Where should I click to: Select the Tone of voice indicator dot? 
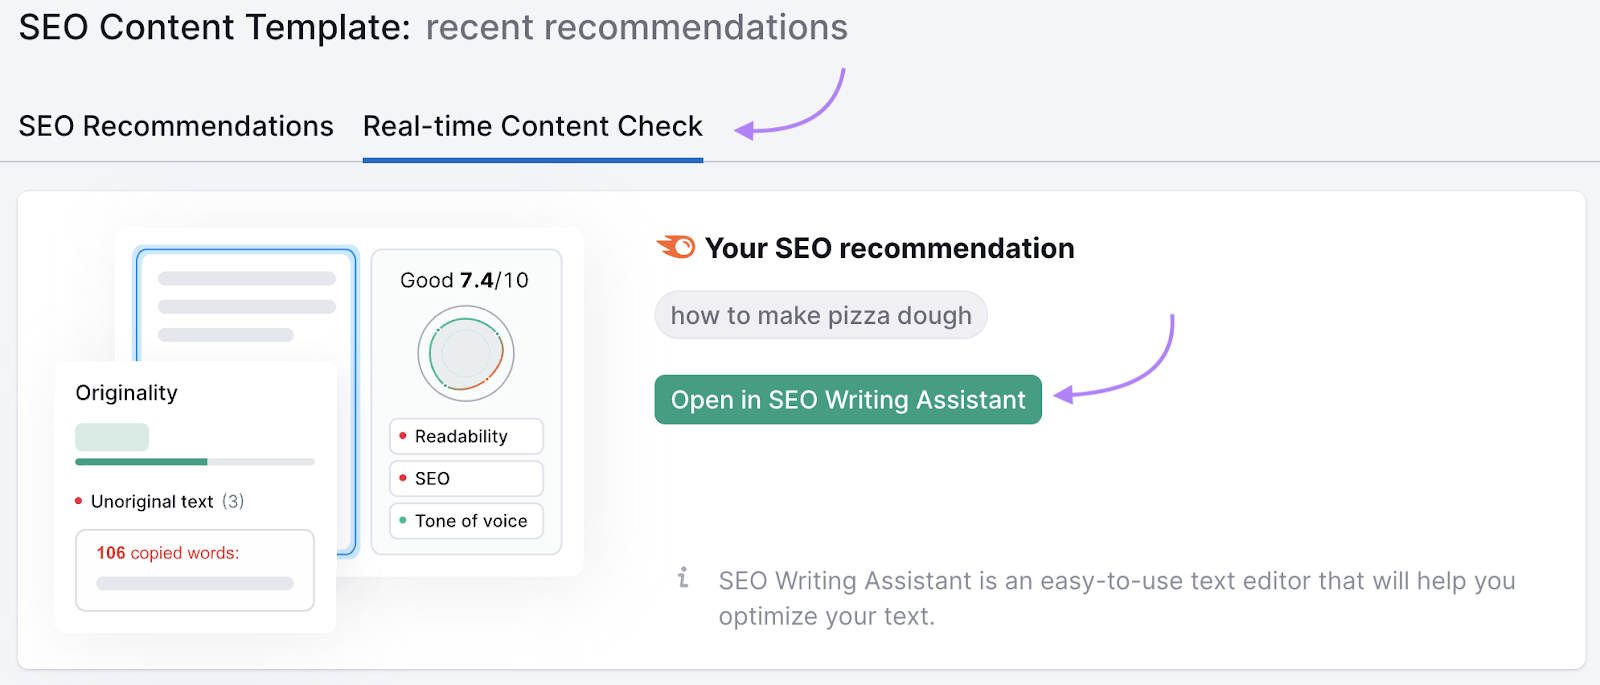404,521
